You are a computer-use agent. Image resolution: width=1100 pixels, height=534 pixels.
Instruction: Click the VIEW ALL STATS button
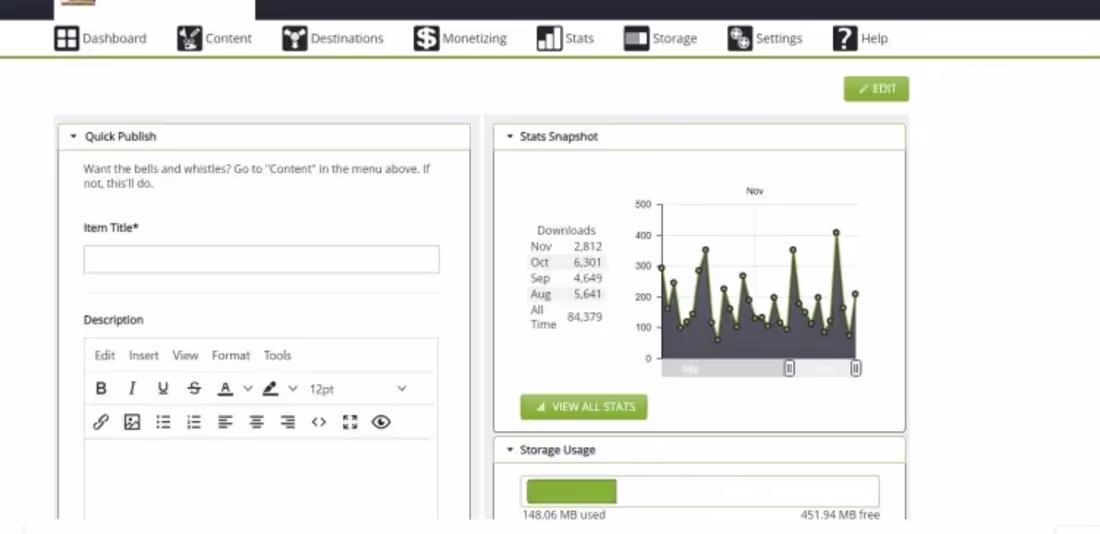point(584,407)
